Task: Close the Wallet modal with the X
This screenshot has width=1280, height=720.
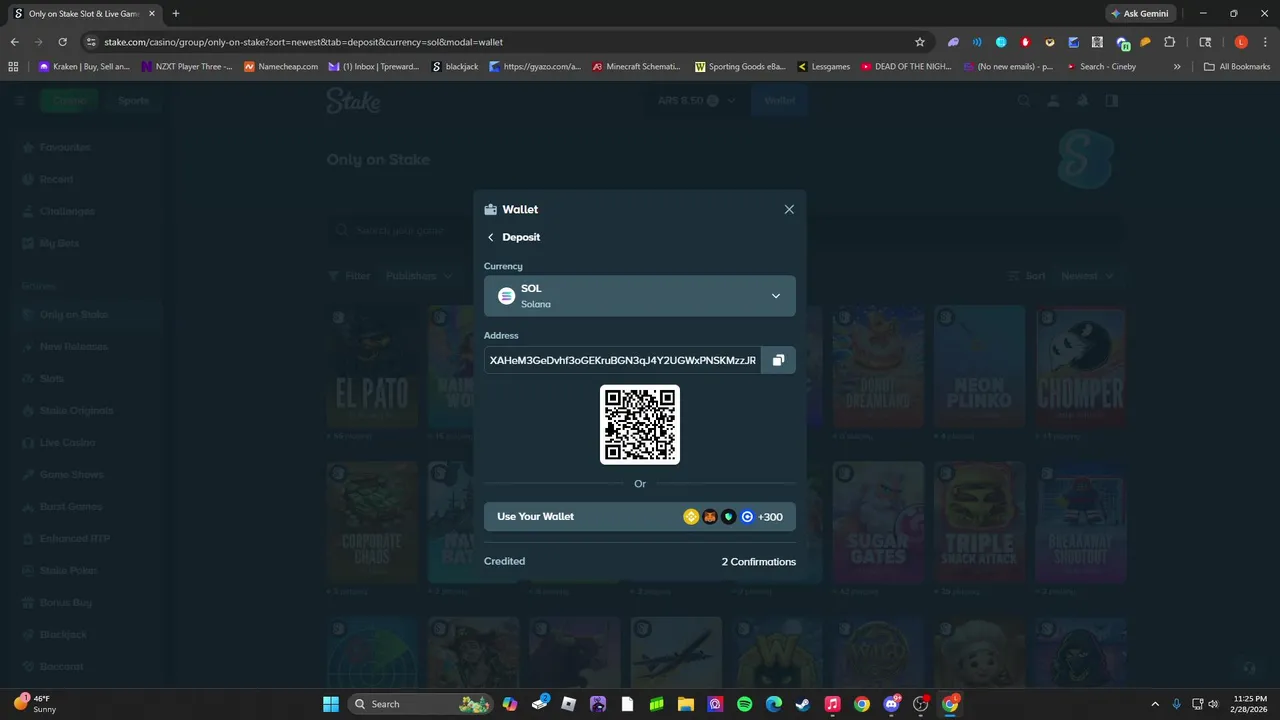Action: (x=789, y=209)
